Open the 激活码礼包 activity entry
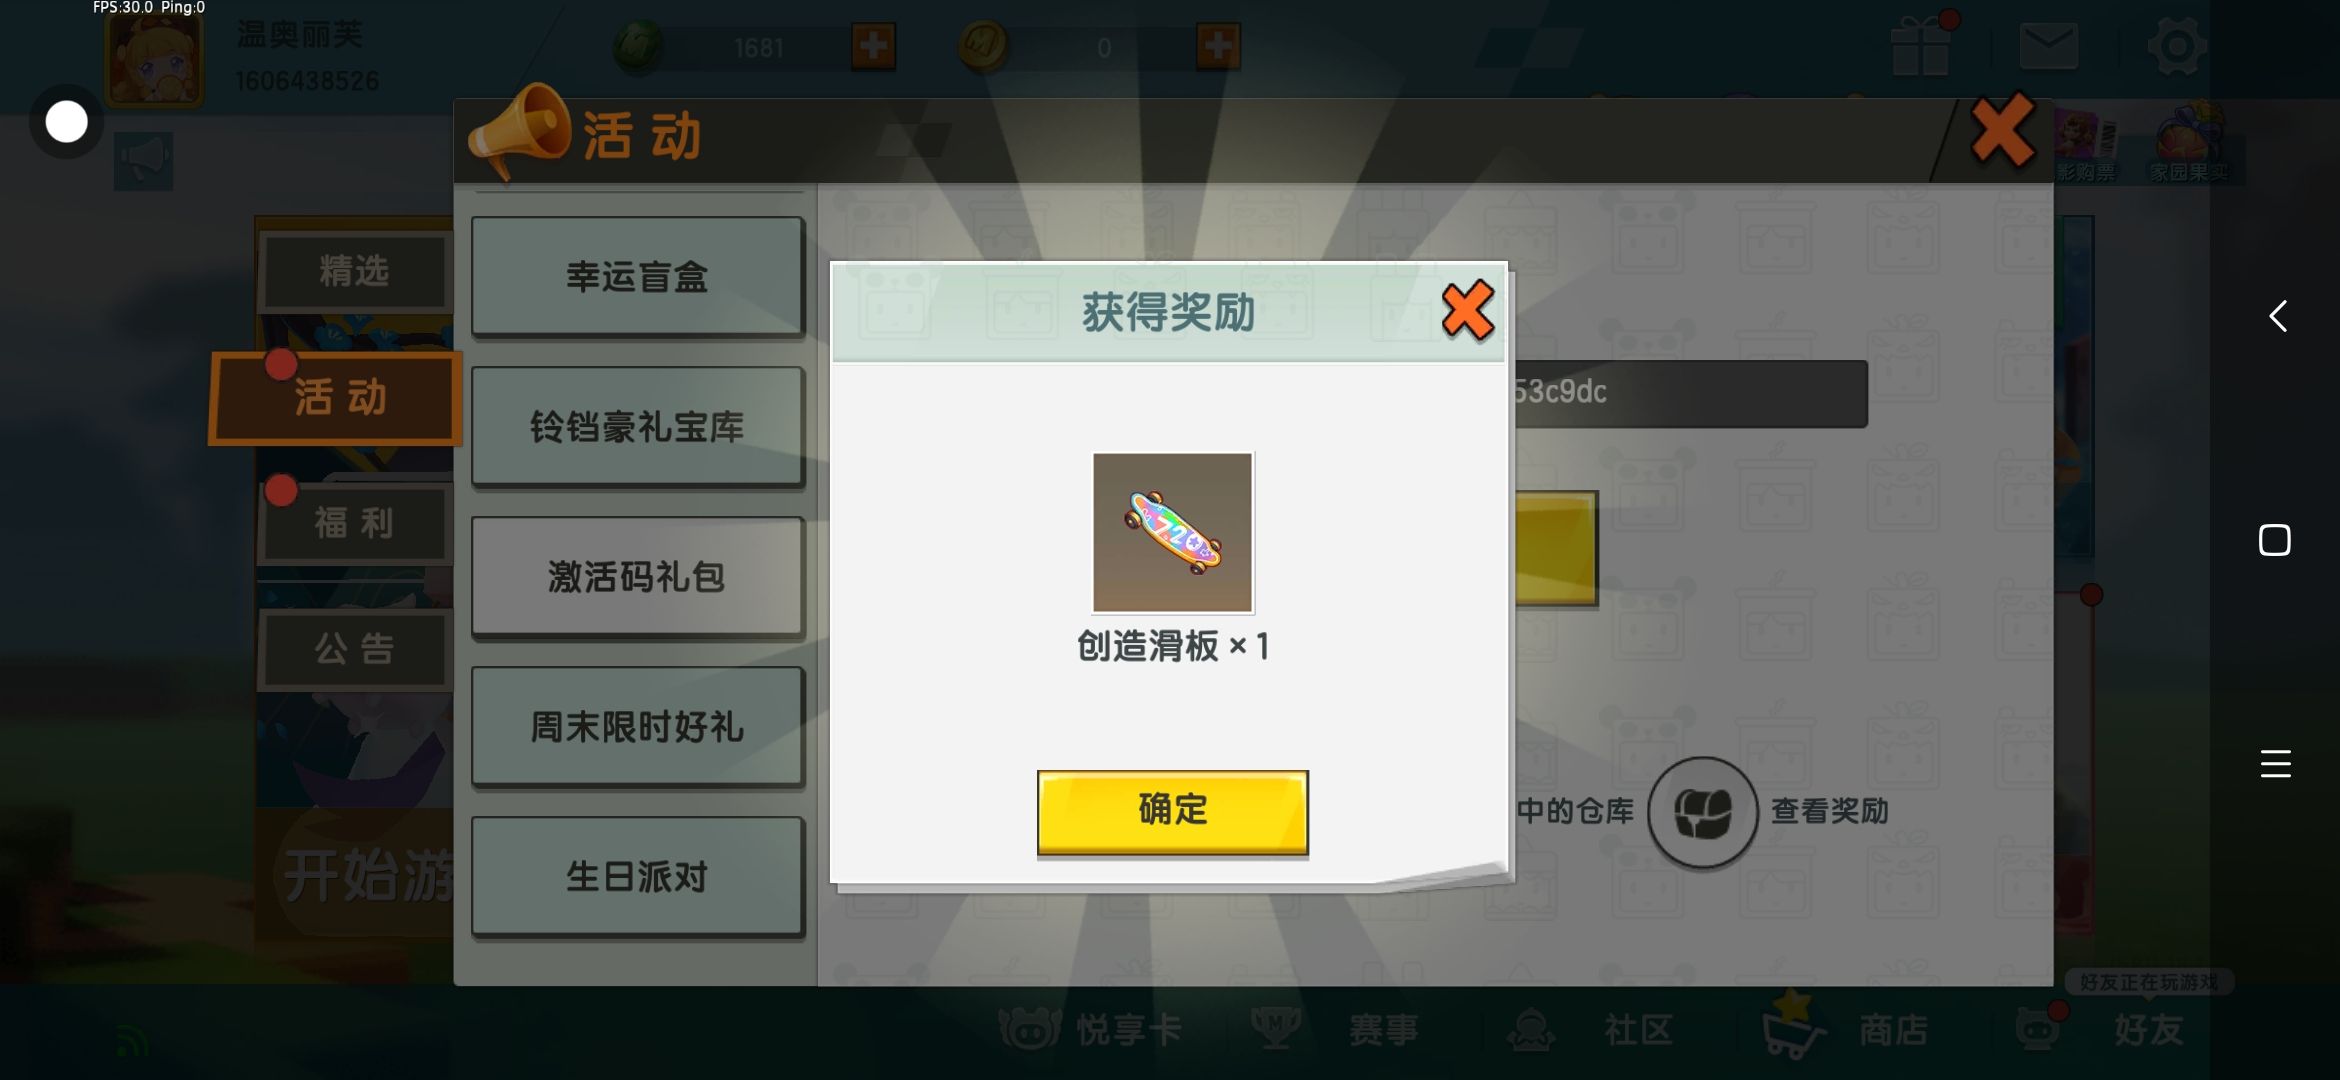The image size is (2340, 1080). coord(637,576)
